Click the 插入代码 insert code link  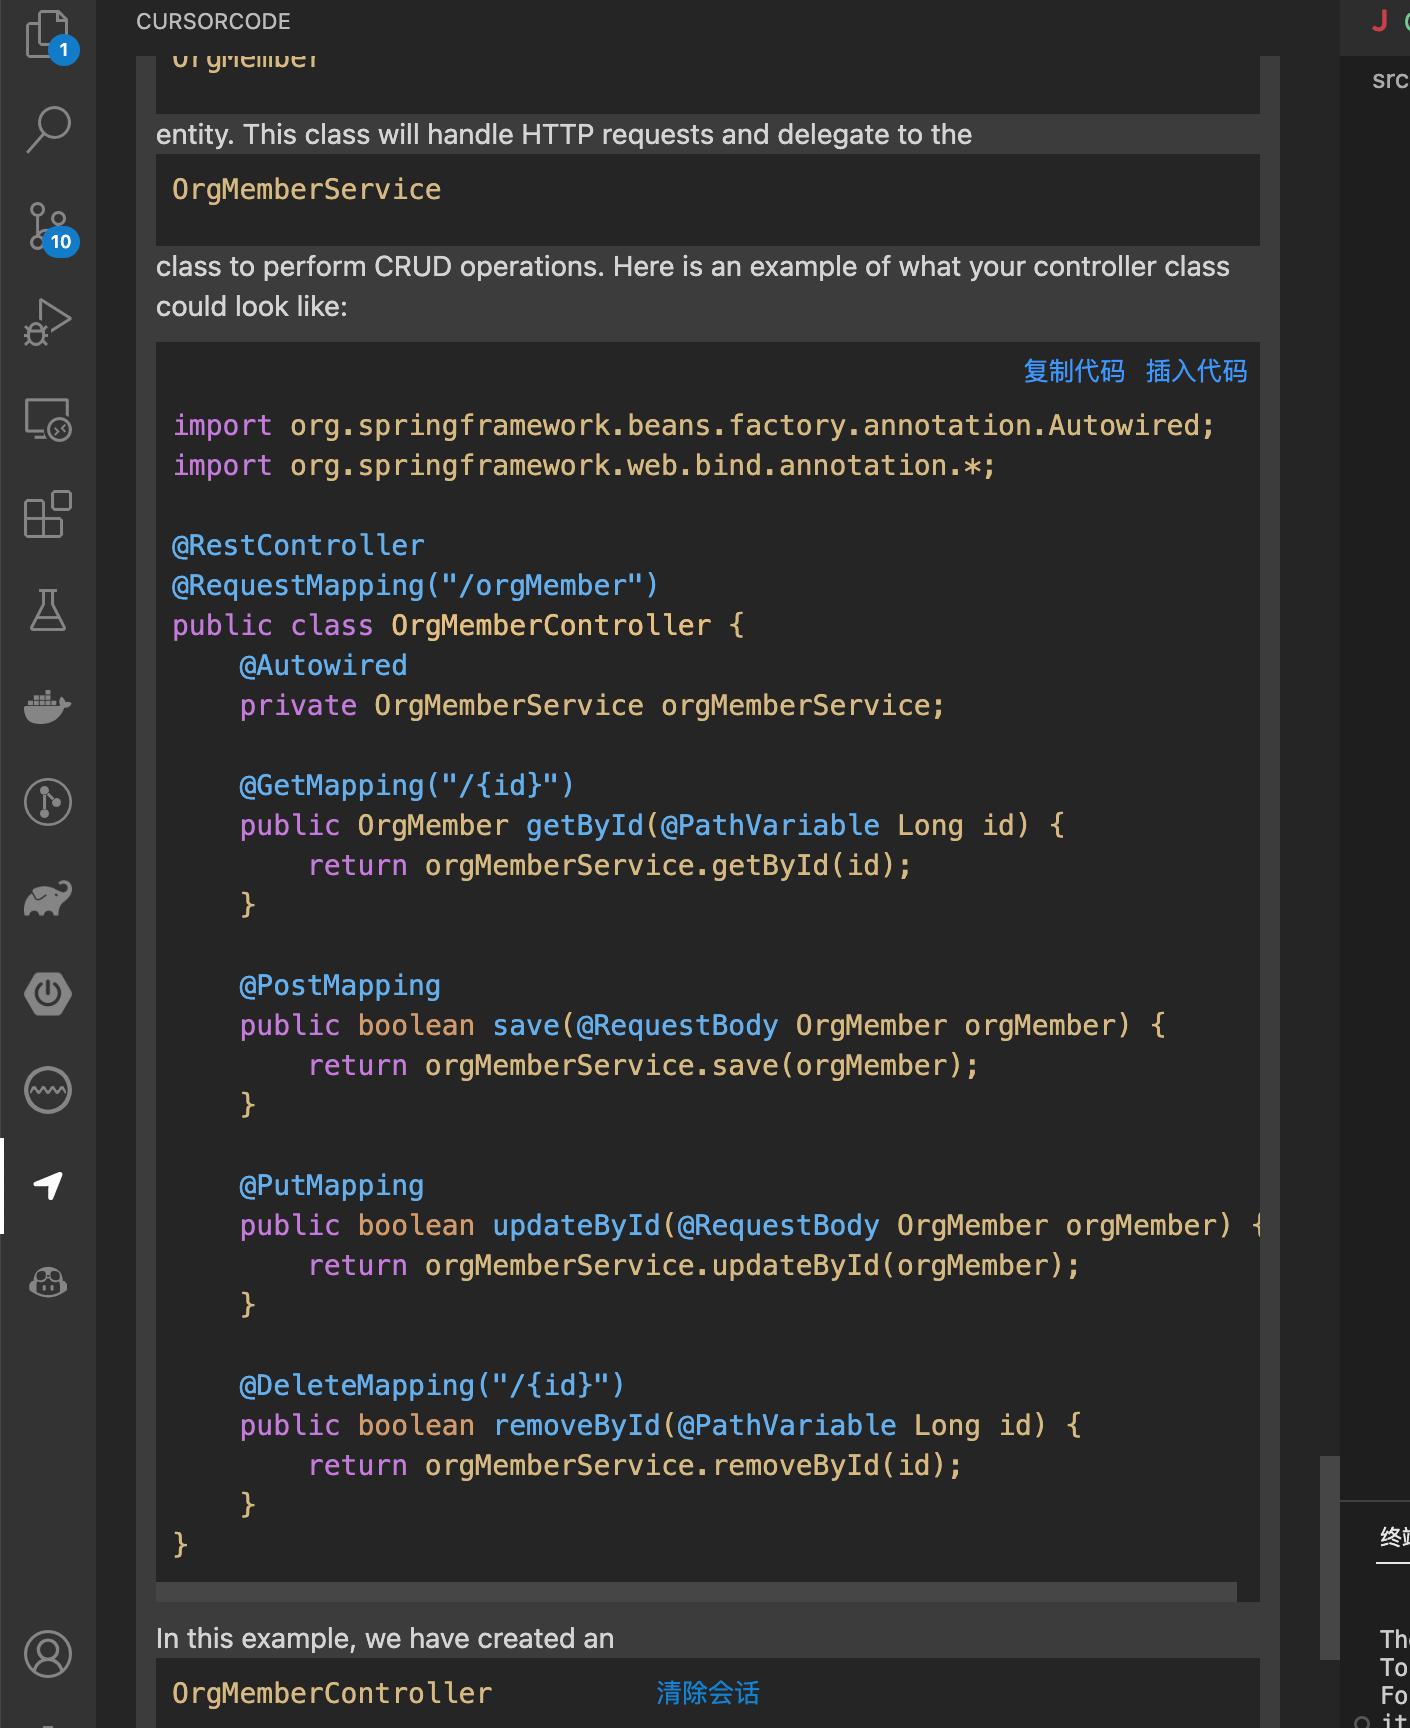pos(1196,371)
